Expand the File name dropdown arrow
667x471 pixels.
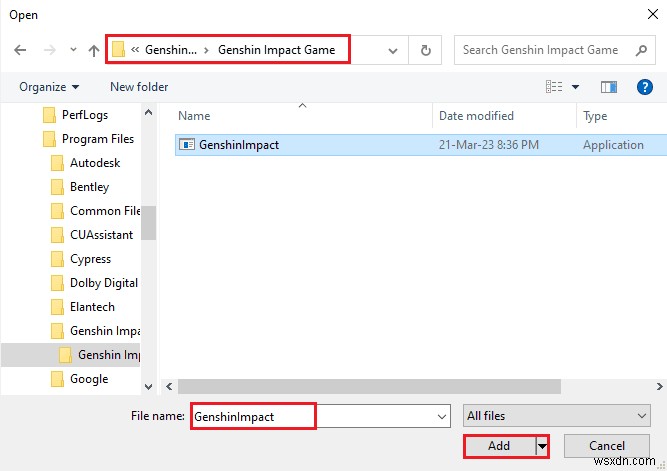(x=442, y=417)
